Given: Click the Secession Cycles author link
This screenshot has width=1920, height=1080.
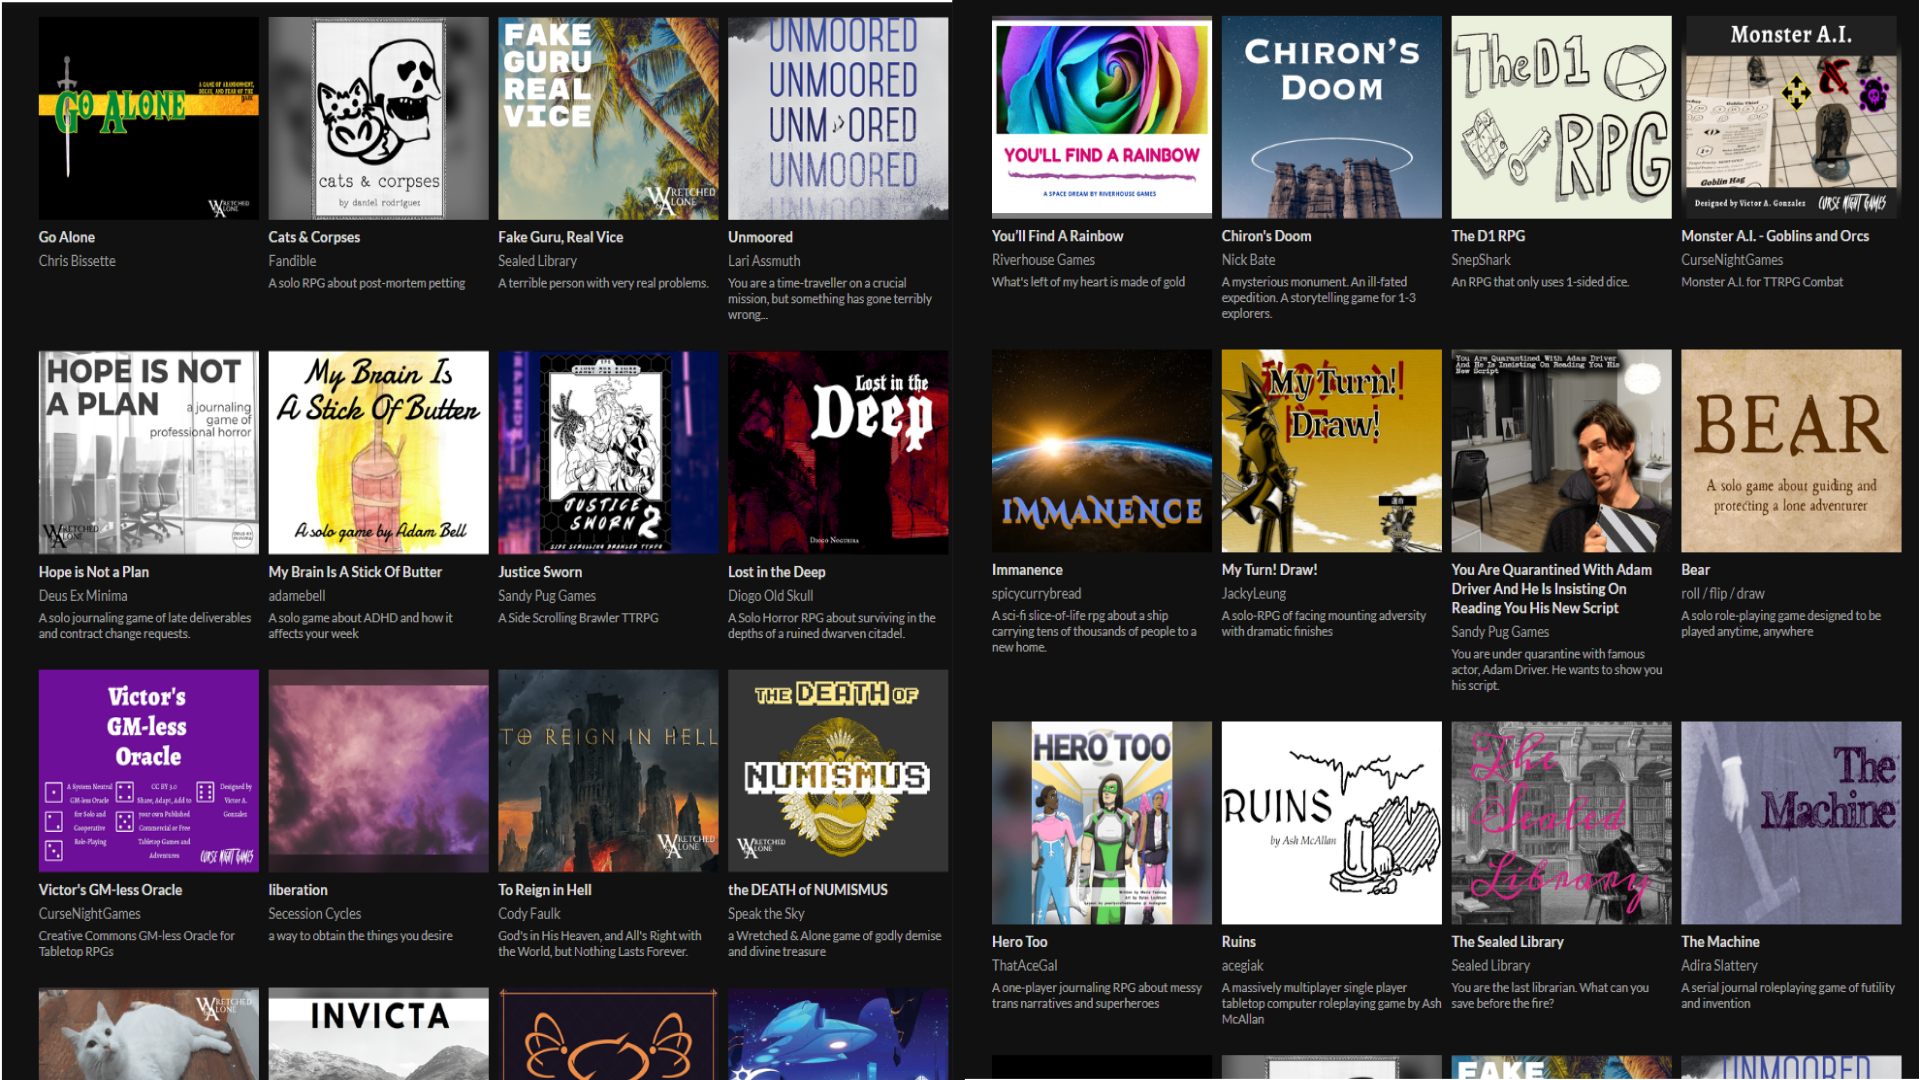Looking at the screenshot, I should (314, 914).
